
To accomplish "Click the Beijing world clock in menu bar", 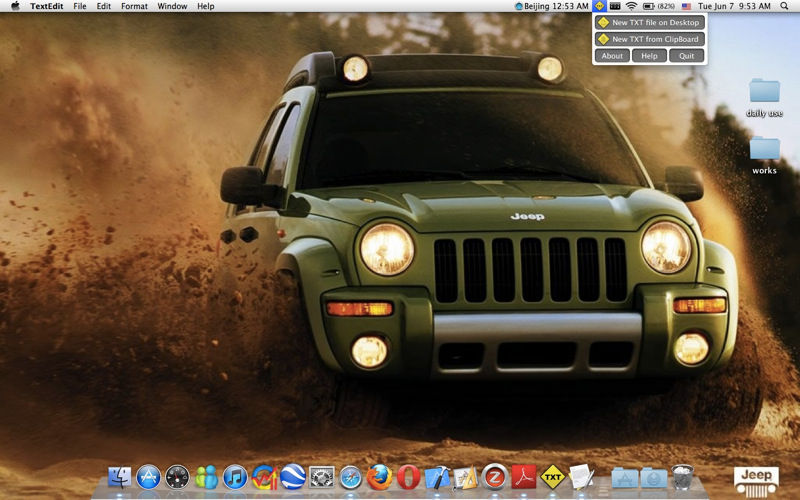I will pyautogui.click(x=552, y=6).
